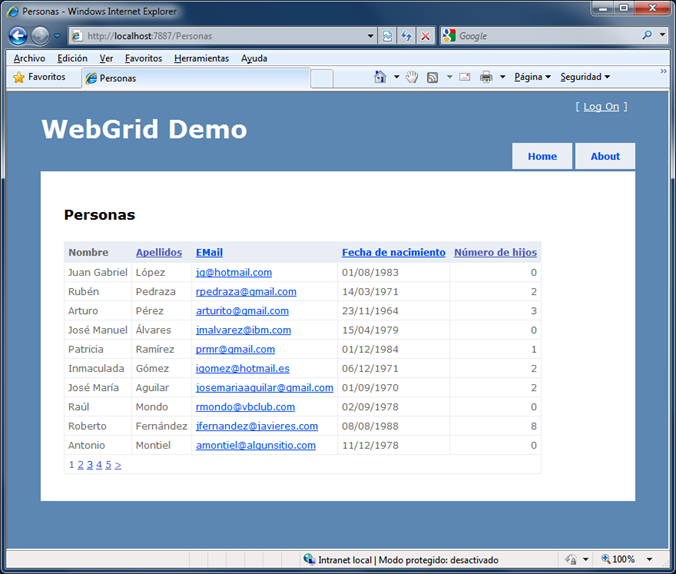Switch to the About navigation tab

[x=605, y=156]
